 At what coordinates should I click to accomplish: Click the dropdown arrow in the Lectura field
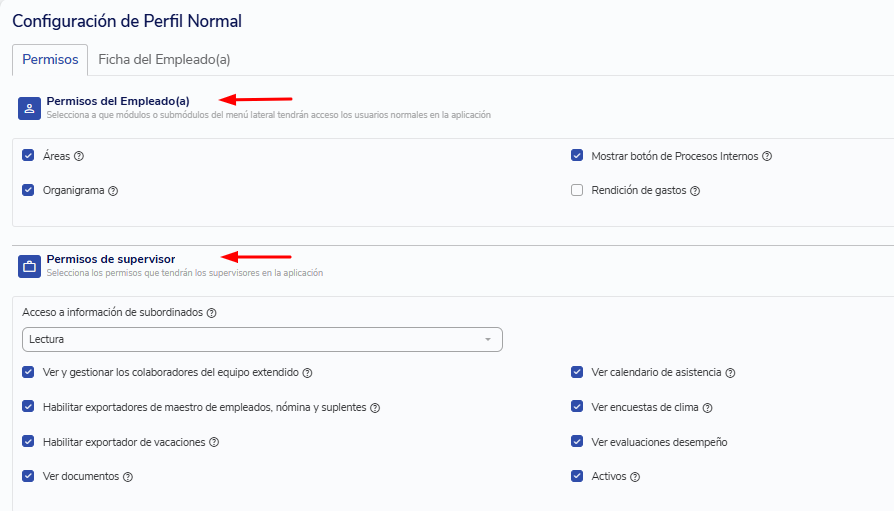(488, 339)
